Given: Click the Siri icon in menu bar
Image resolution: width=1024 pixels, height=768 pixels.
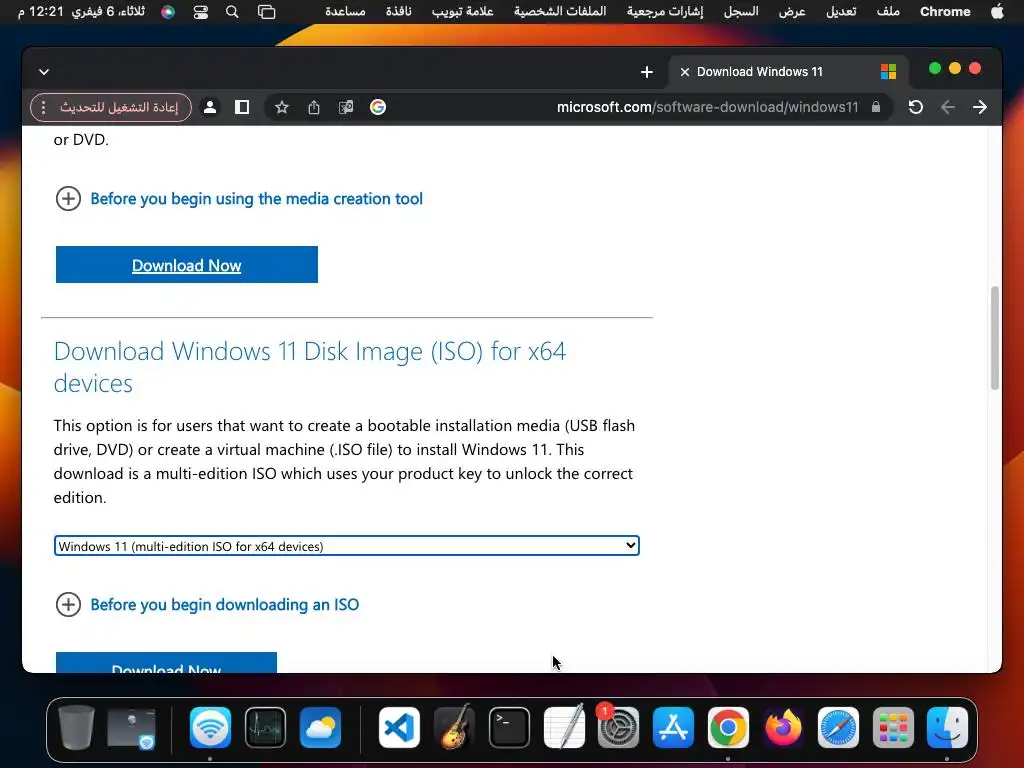Looking at the screenshot, I should (x=168, y=12).
